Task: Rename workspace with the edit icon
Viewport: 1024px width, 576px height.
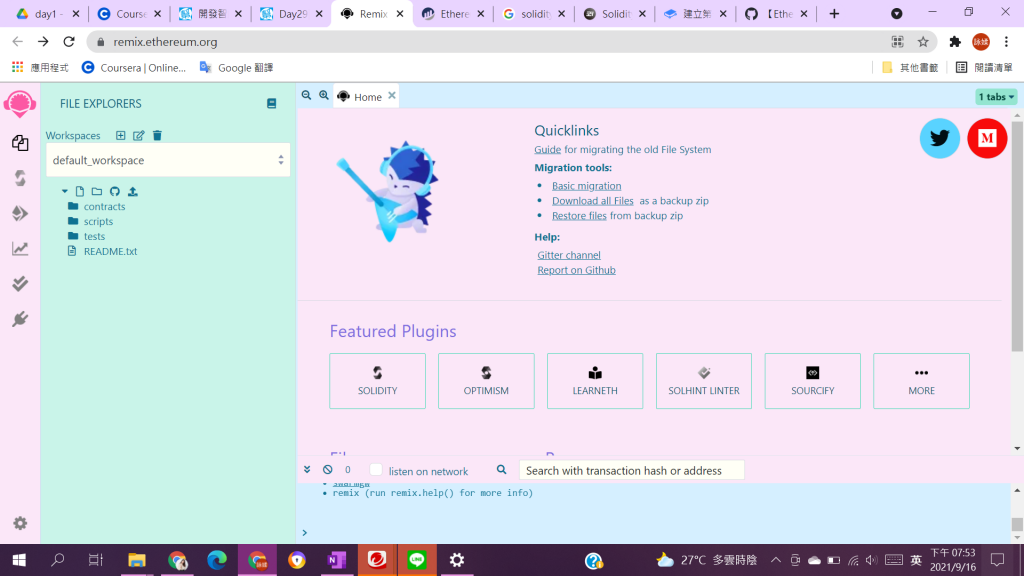Action: tap(138, 135)
